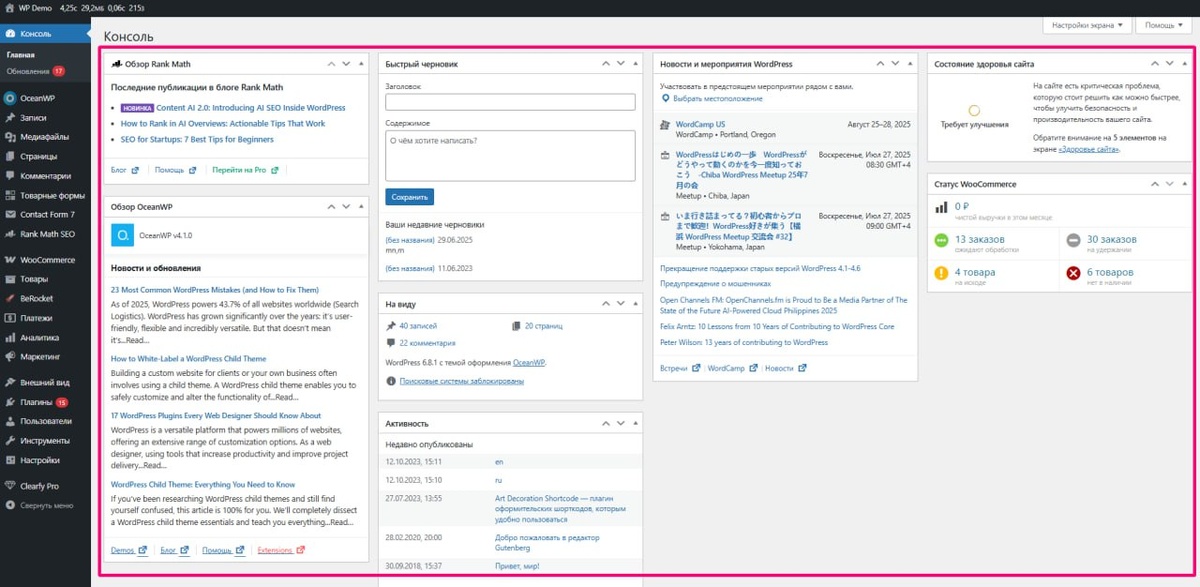Open the BeRocket sidebar icon
This screenshot has height=587, width=1200.
point(10,299)
